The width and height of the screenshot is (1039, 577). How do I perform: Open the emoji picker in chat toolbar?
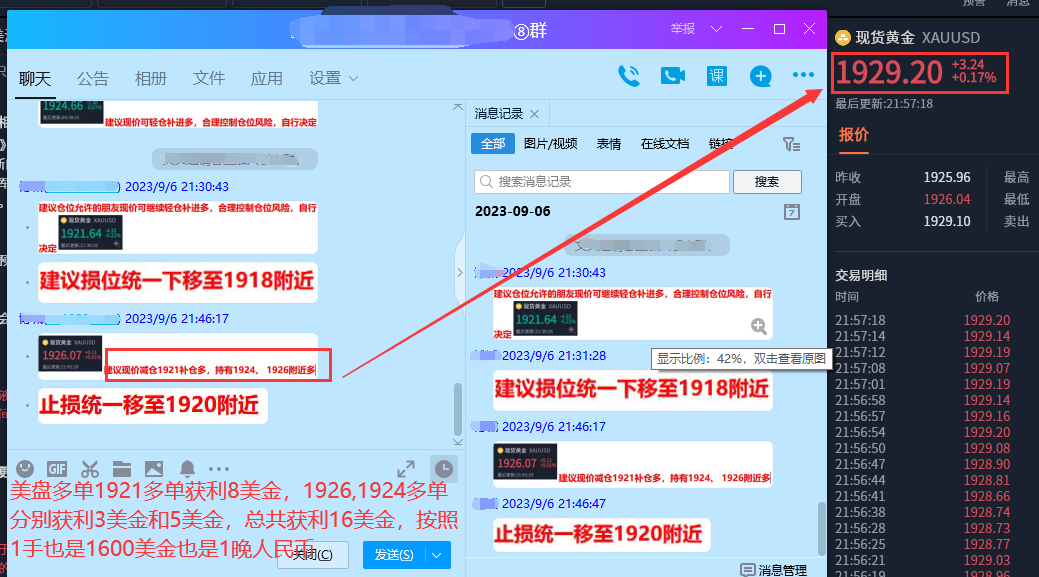pos(25,469)
